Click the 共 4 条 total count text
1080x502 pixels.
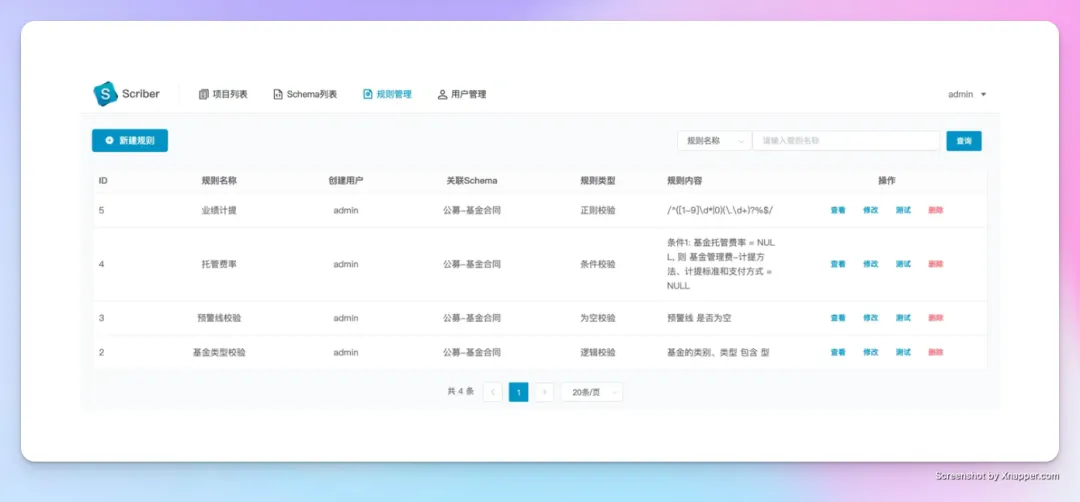(x=461, y=392)
